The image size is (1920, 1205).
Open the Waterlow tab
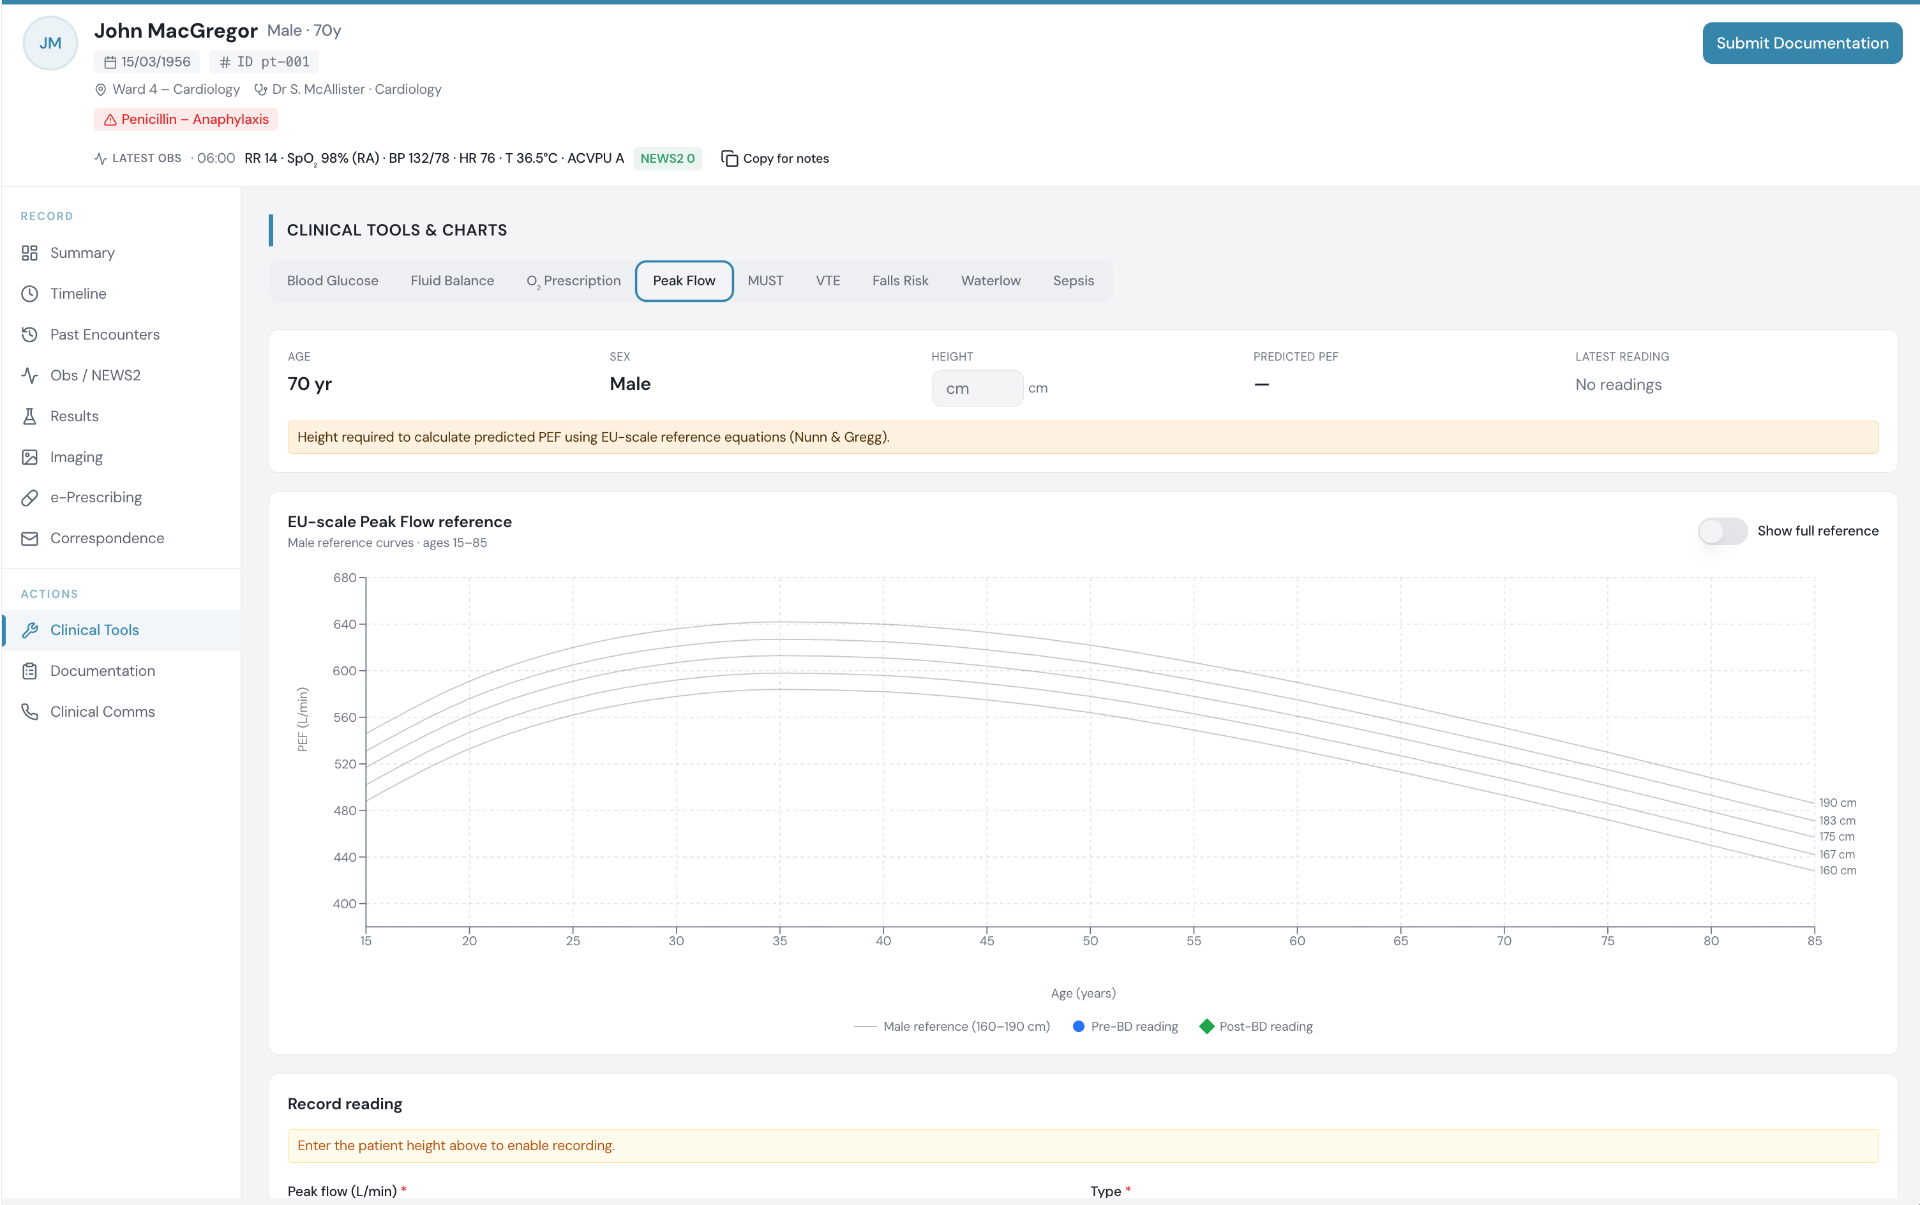click(x=991, y=281)
